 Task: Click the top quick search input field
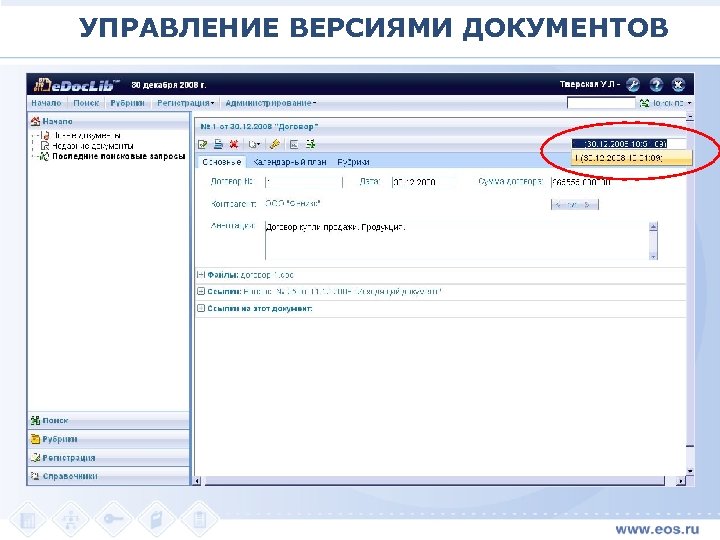[x=601, y=103]
